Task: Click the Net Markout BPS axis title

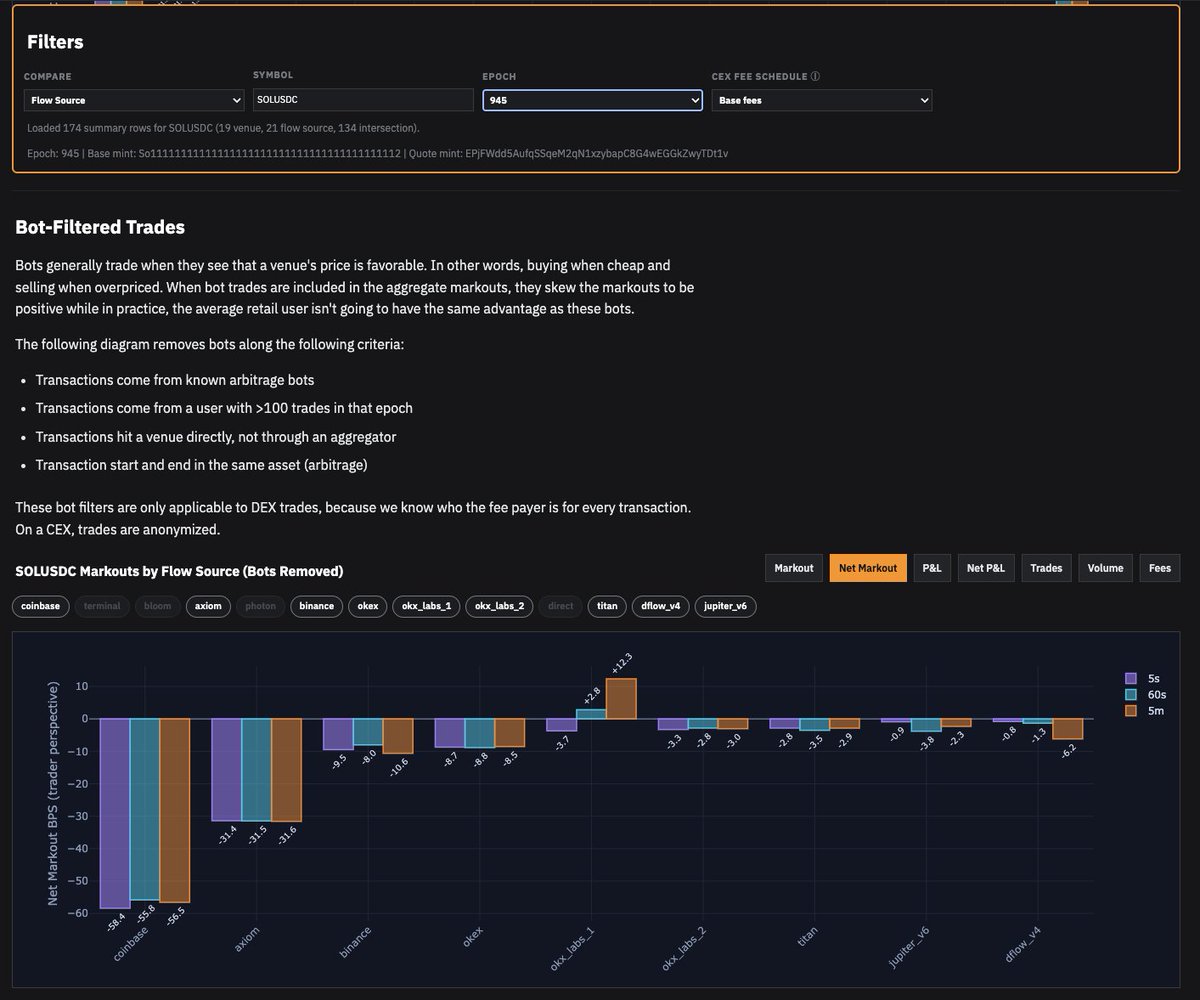Action: pos(53,794)
